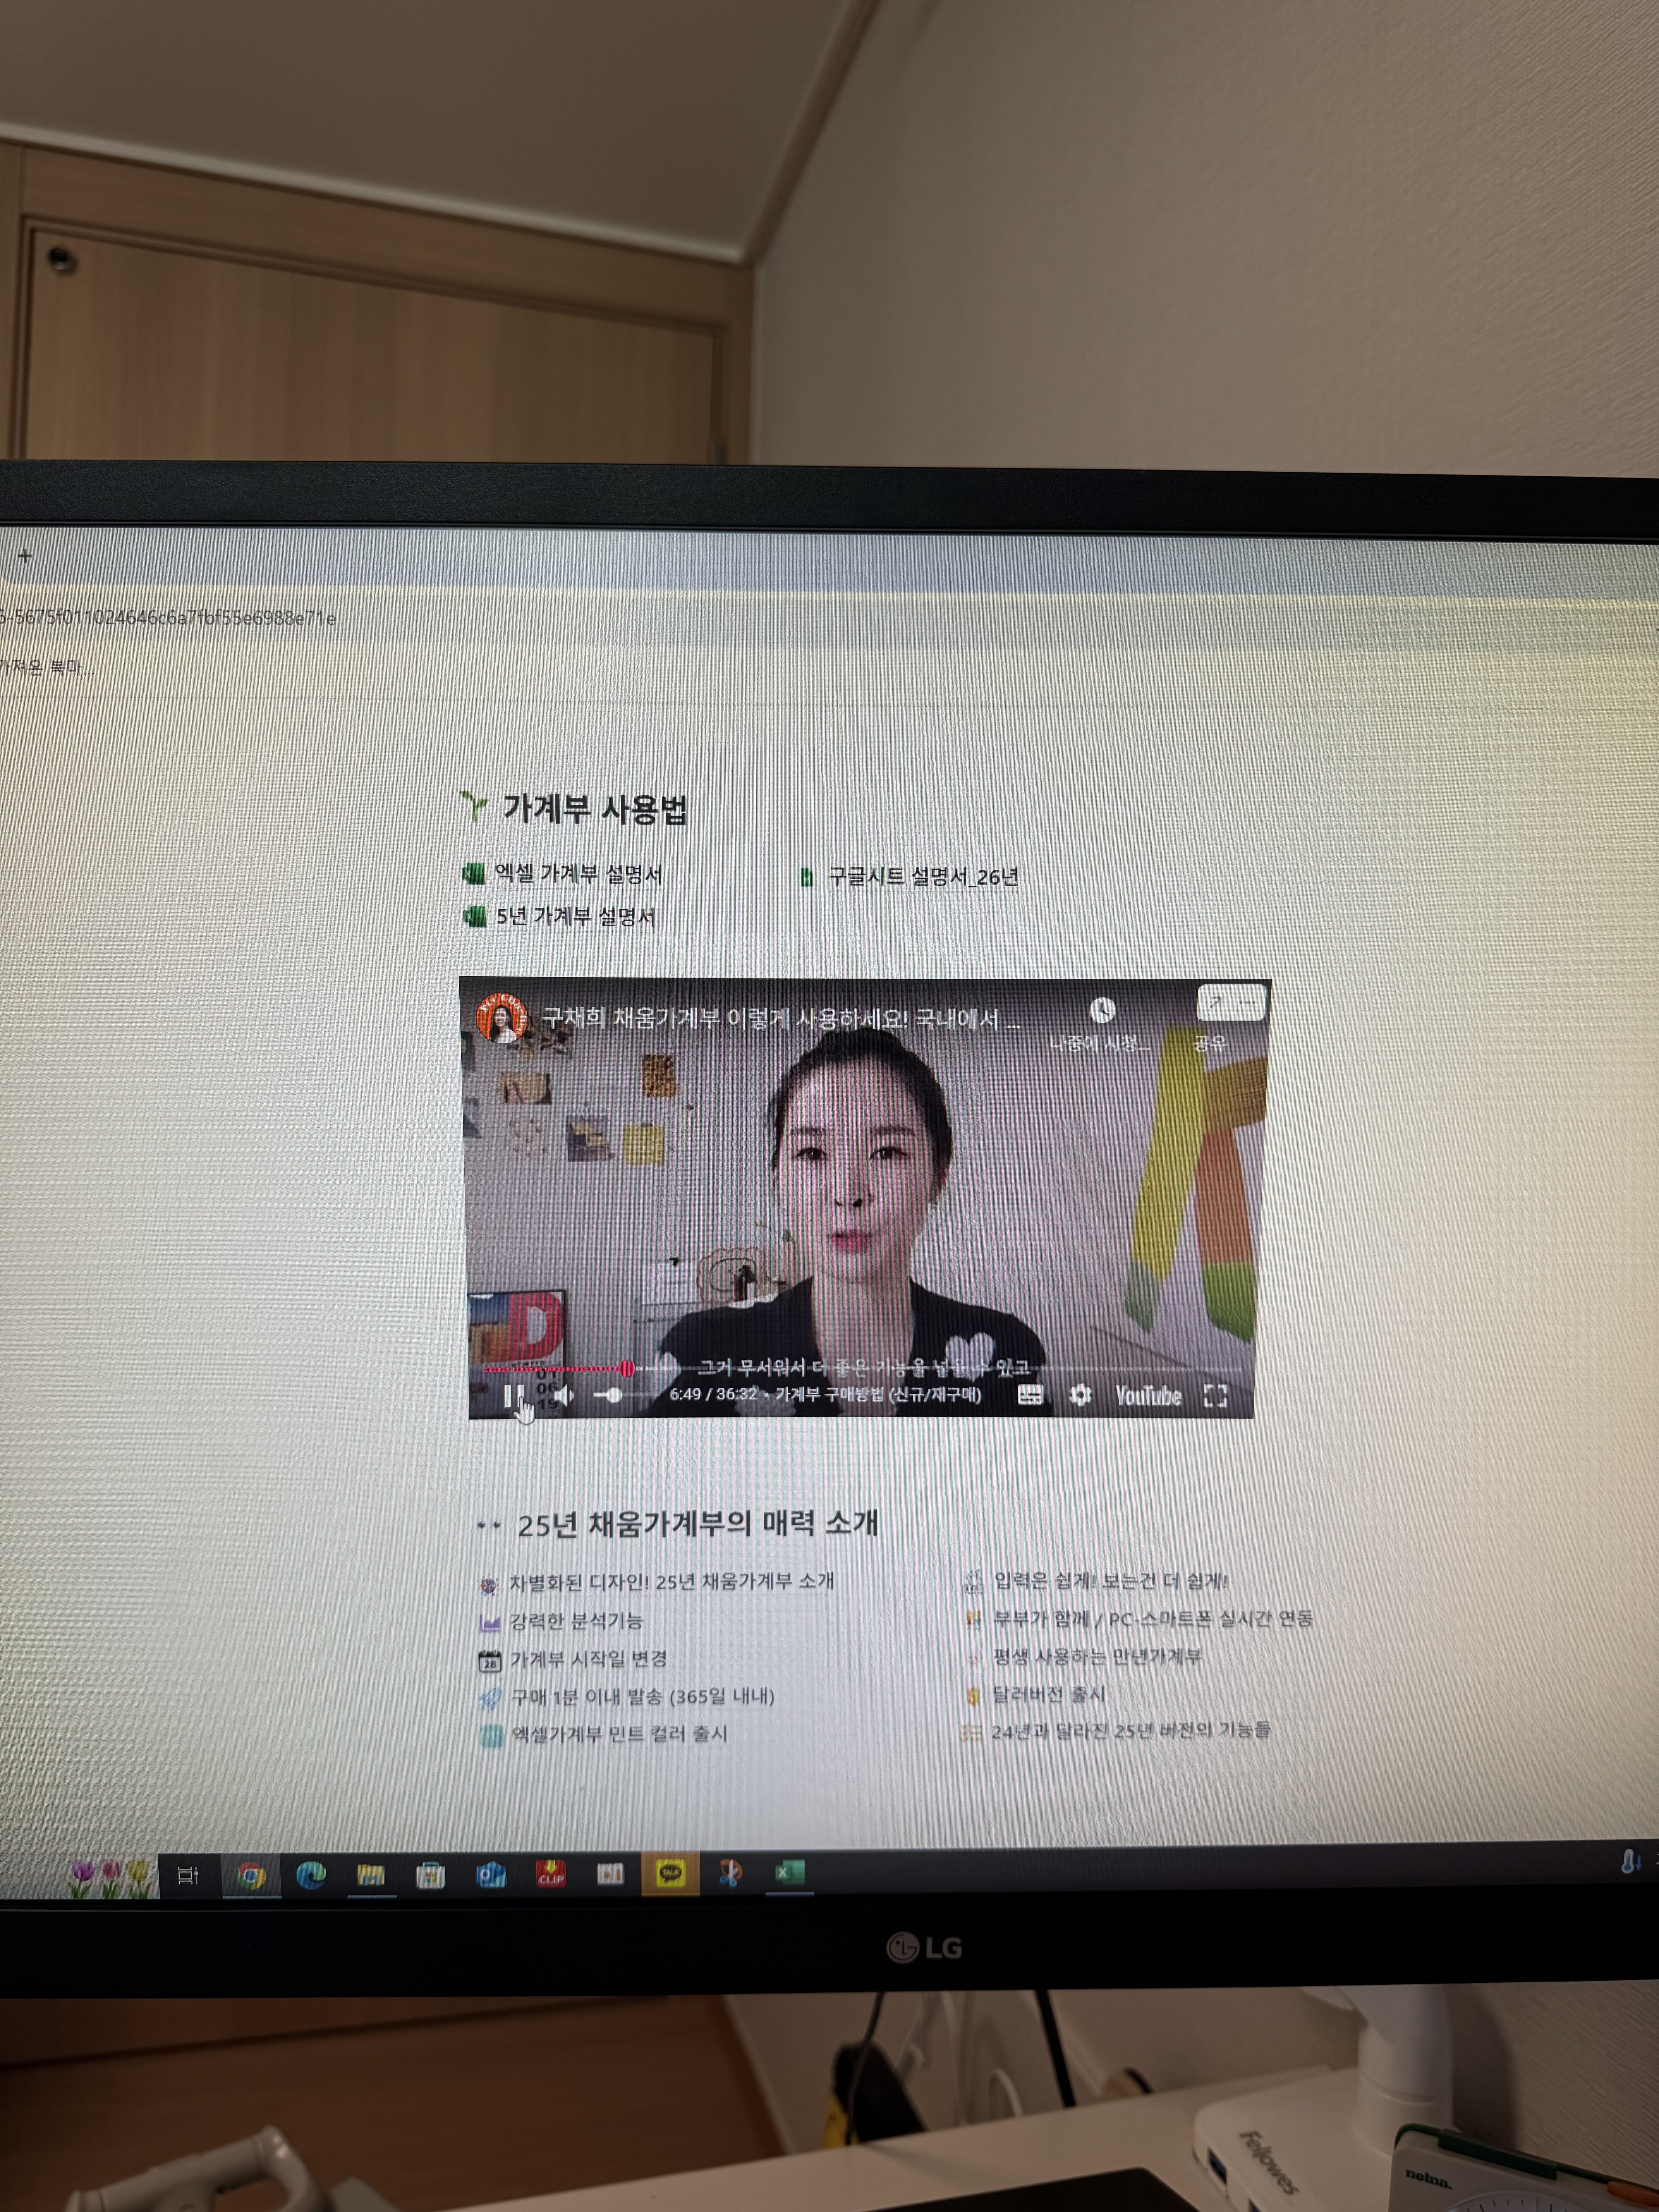Click the calendar icon beside 가계부 시작일 변경
The height and width of the screenshot is (2212, 1659).
[489, 1660]
